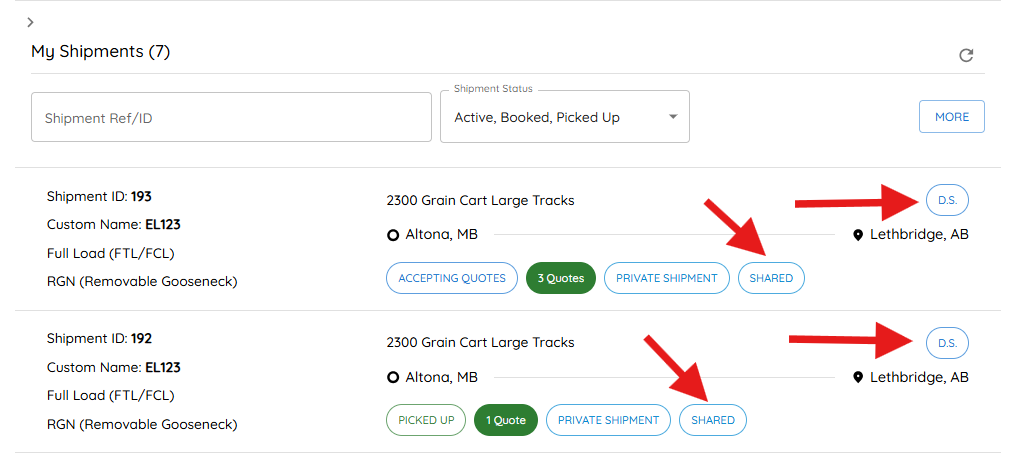
Task: Click D.S. badge on shipment 192
Action: [947, 344]
